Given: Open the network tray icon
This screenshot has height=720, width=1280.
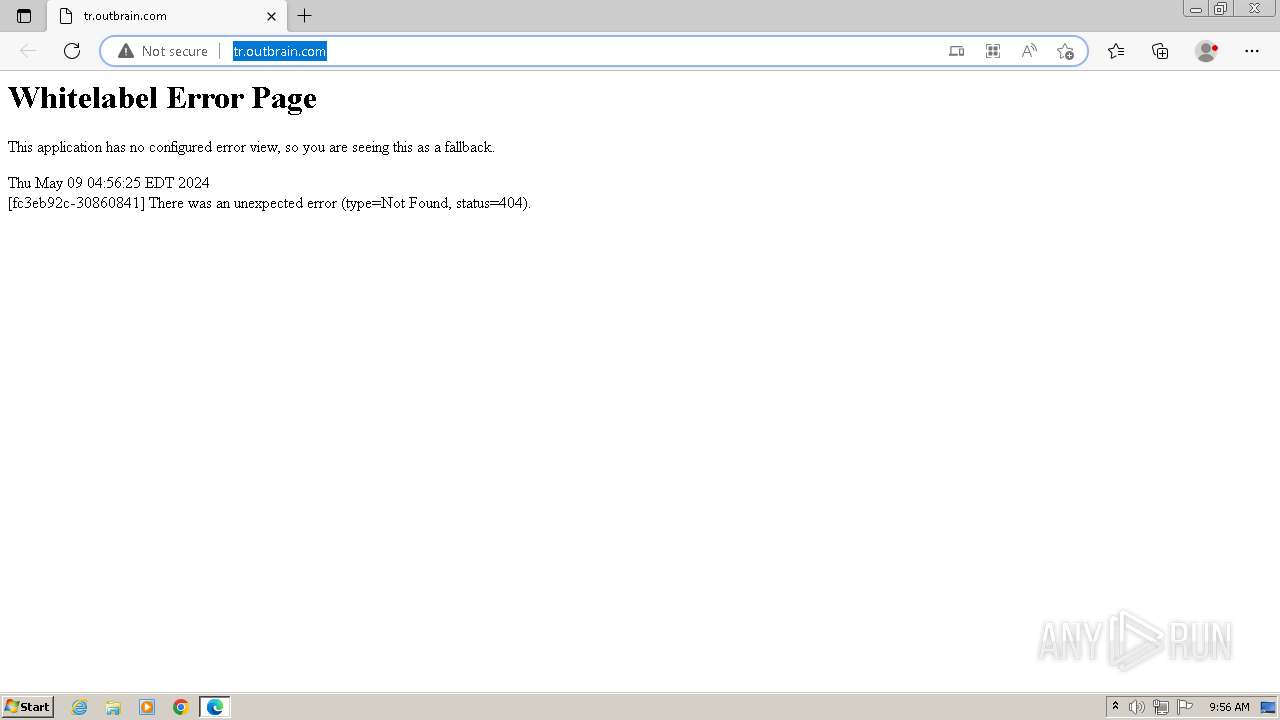Looking at the screenshot, I should 1161,707.
